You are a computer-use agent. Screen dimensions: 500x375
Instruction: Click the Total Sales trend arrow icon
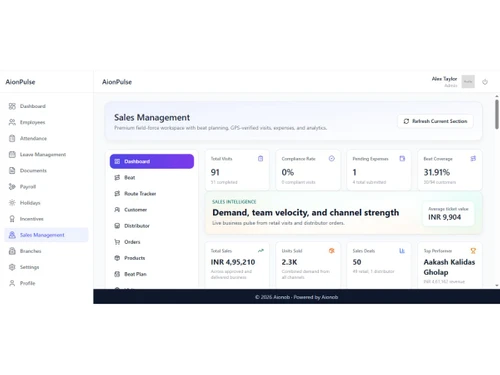pyautogui.click(x=261, y=251)
